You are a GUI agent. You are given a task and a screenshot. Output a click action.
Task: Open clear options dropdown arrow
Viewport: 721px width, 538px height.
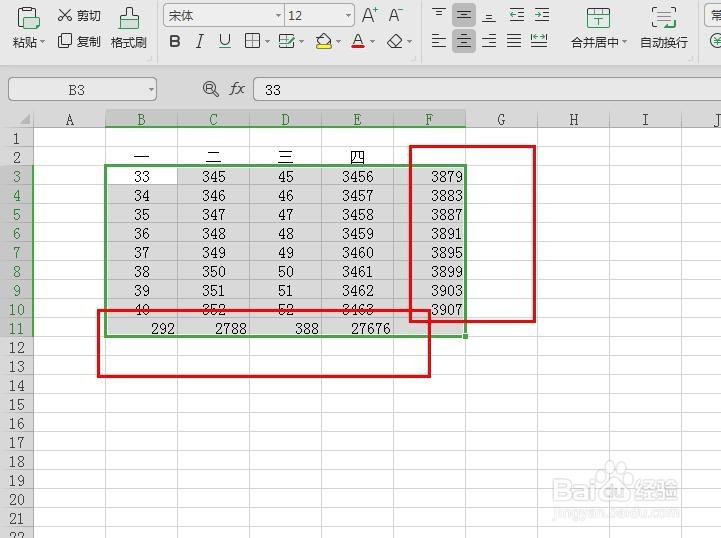click(409, 42)
